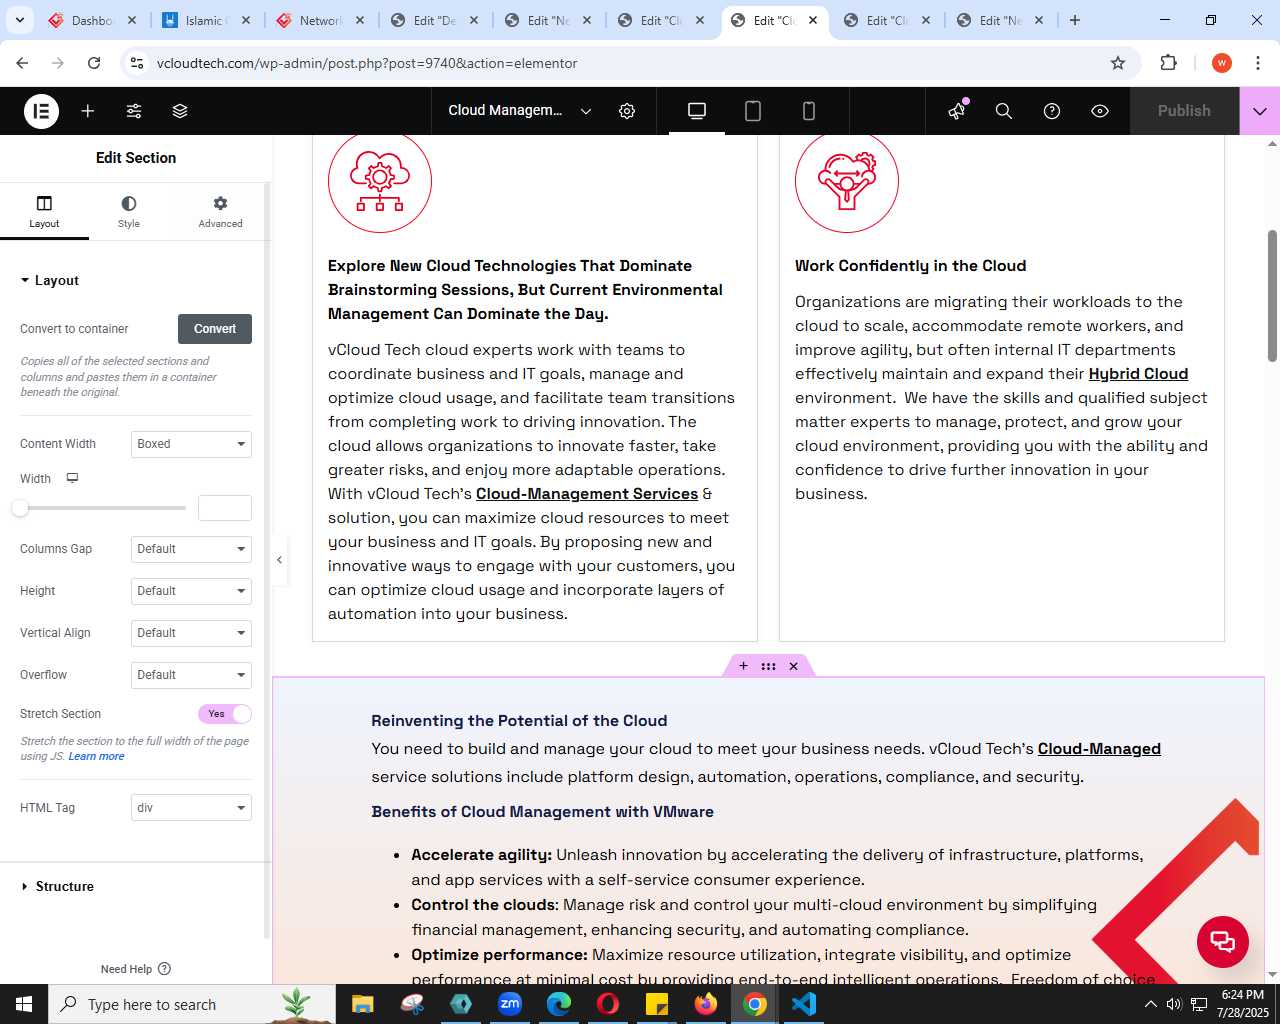This screenshot has height=1024, width=1280.
Task: Click the page vertical scrollbar
Action: pyautogui.click(x=1272, y=296)
